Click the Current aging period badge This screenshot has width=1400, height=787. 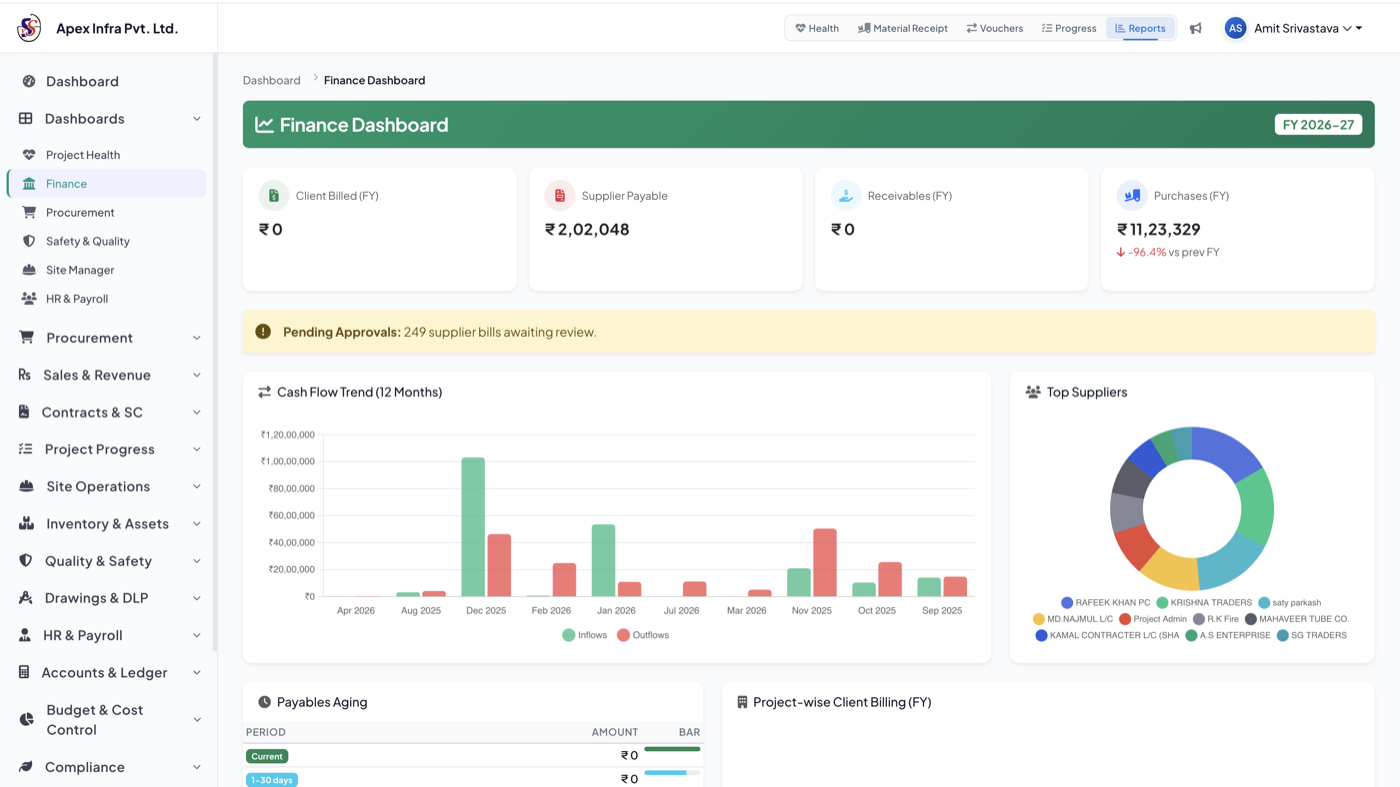tap(267, 756)
